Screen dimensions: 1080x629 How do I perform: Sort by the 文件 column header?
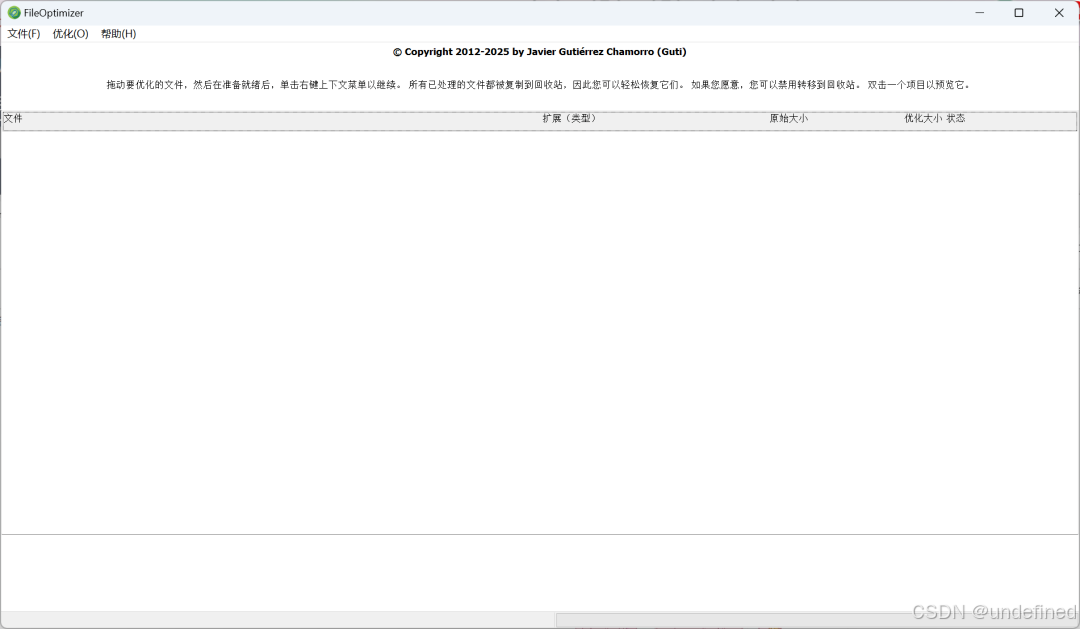click(x=14, y=118)
